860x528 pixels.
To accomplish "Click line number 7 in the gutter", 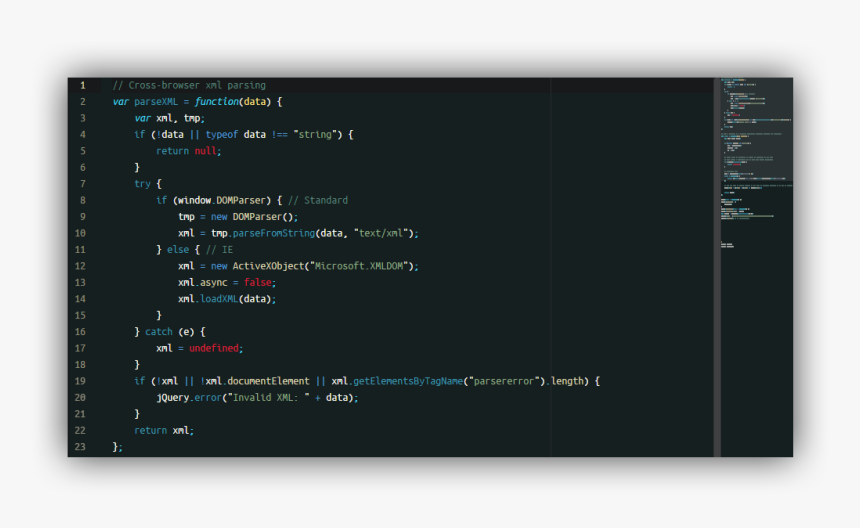I will [83, 184].
